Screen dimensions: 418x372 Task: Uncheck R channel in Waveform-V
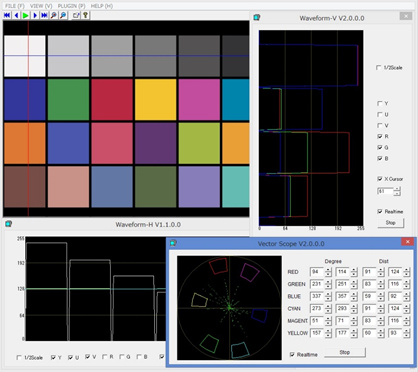(379, 136)
